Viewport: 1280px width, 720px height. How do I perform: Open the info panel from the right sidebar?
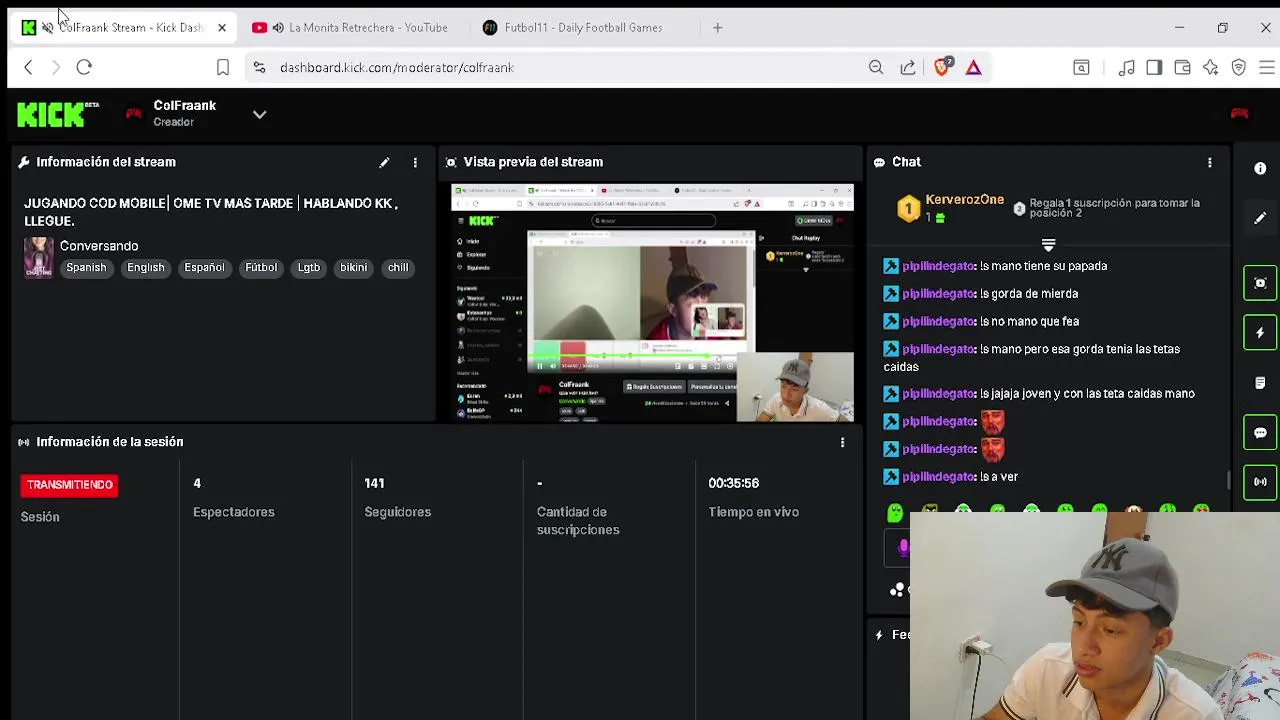coord(1260,169)
